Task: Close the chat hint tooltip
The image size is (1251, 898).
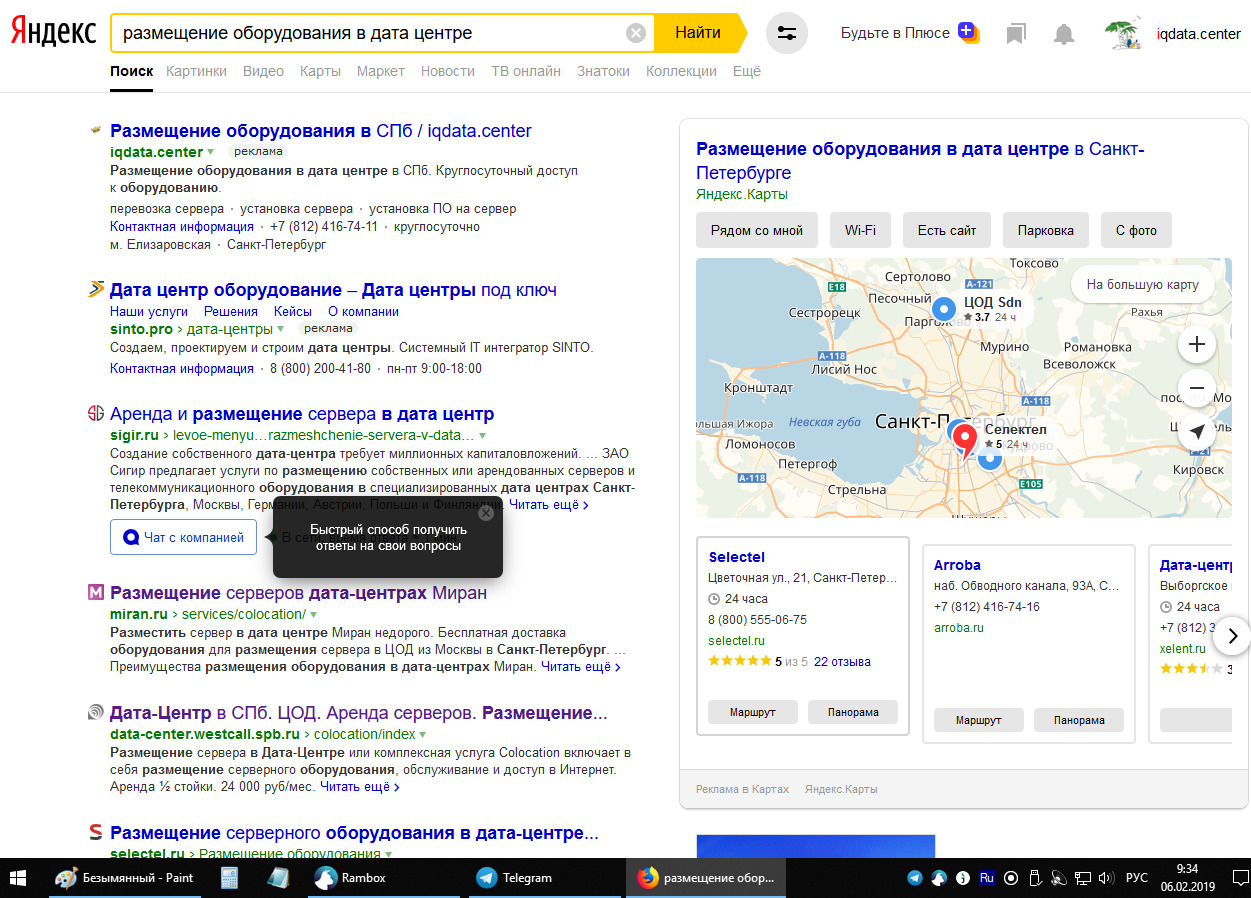Action: point(486,513)
